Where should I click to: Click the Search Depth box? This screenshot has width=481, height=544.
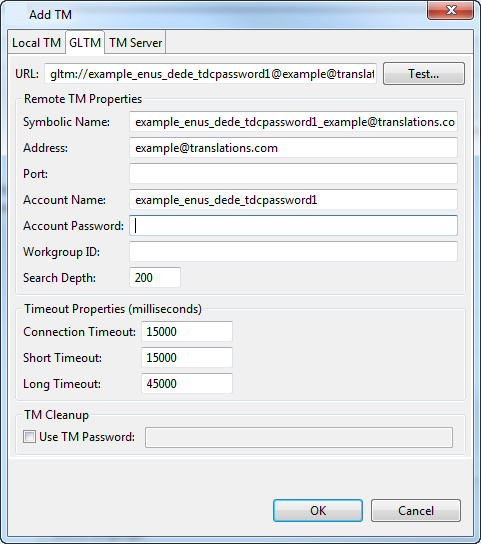(155, 278)
